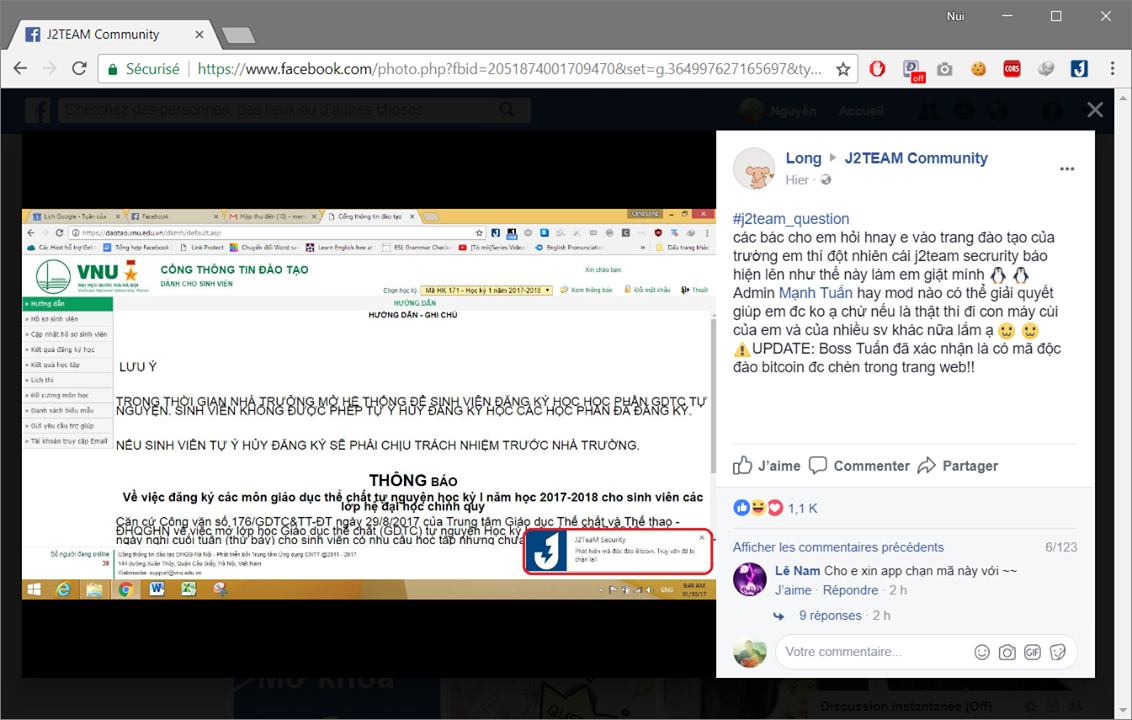Click the Hier post timestamp

click(797, 180)
